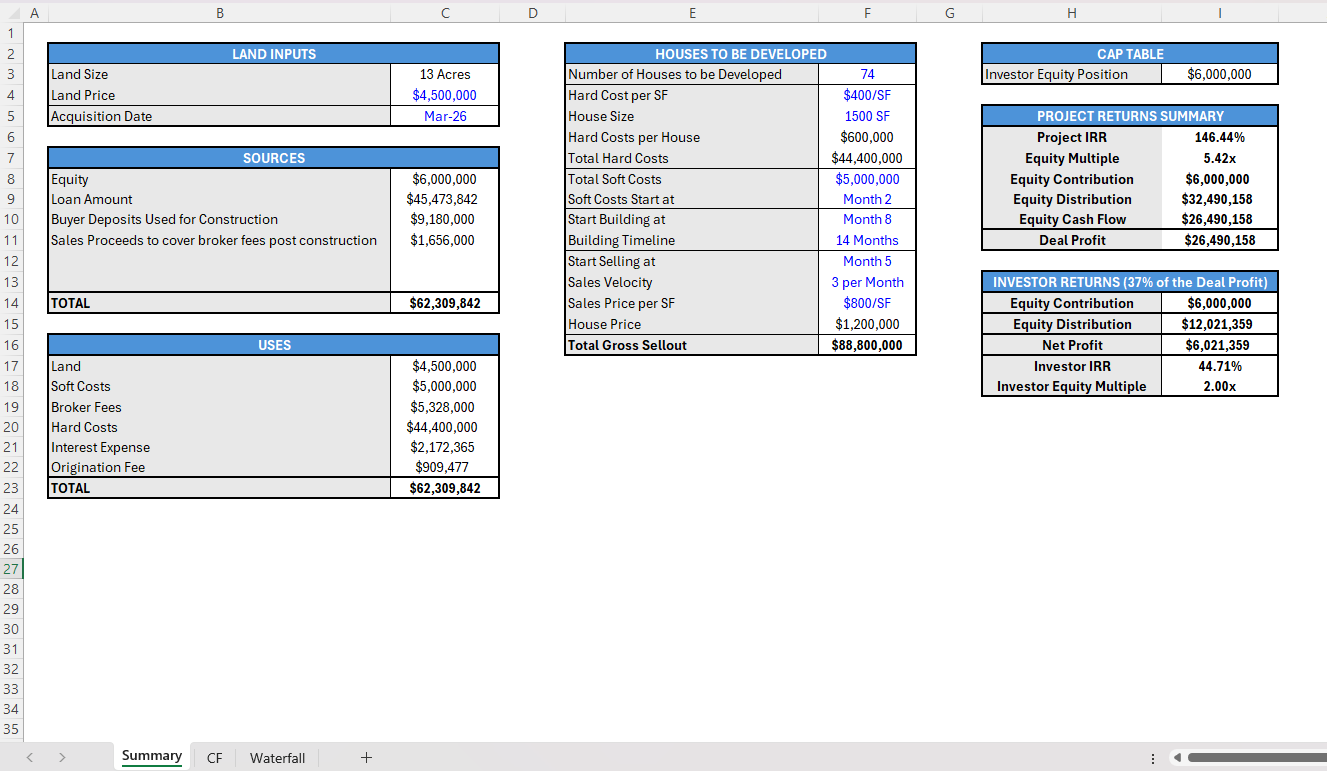The height and width of the screenshot is (771, 1327).
Task: Select the LAND INPUTS header cell
Action: click(x=273, y=54)
